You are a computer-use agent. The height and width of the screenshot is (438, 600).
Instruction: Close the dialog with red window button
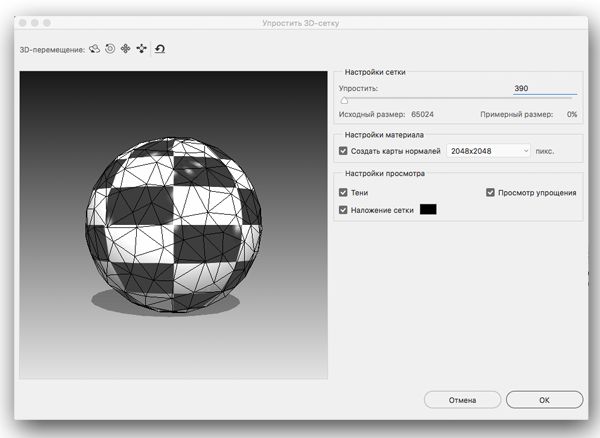(x=23, y=23)
